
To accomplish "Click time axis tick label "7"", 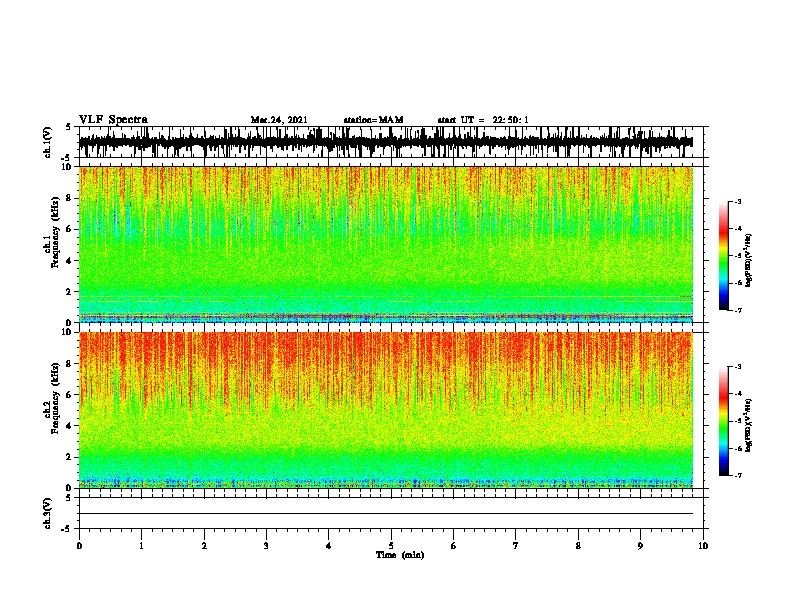I will pyautogui.click(x=516, y=546).
